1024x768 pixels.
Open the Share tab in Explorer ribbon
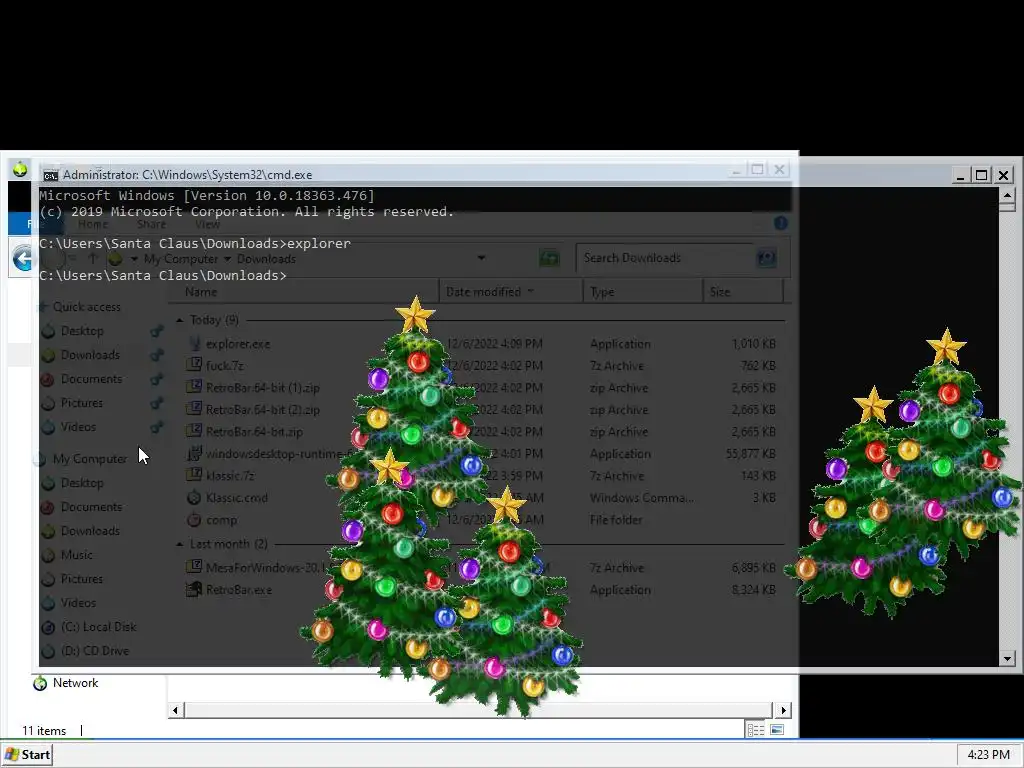(x=152, y=224)
